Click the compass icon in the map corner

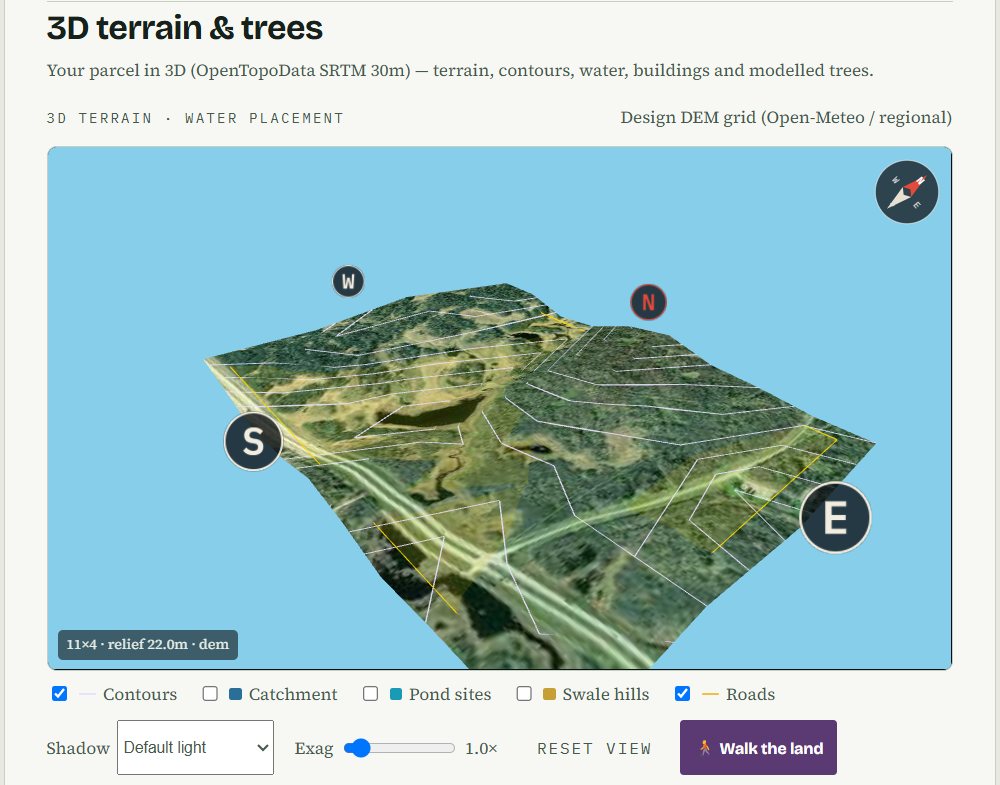tap(906, 192)
